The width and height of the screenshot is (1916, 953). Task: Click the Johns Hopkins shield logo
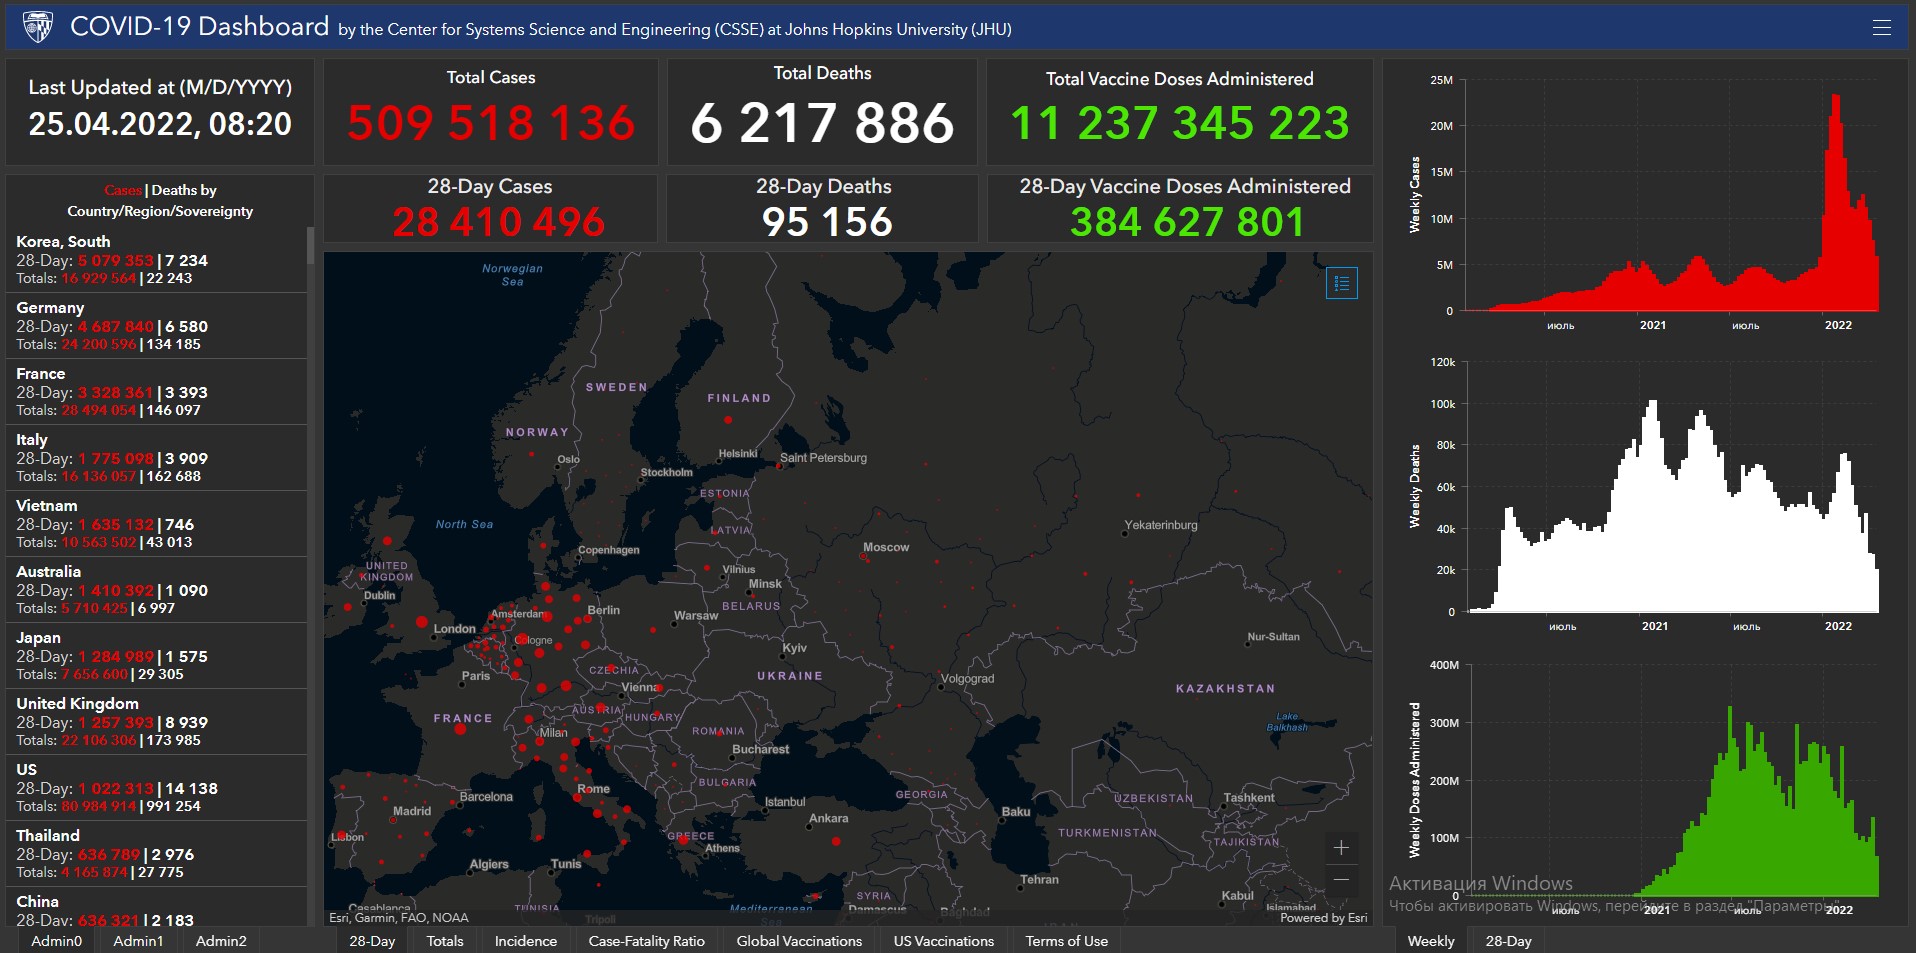click(x=37, y=27)
